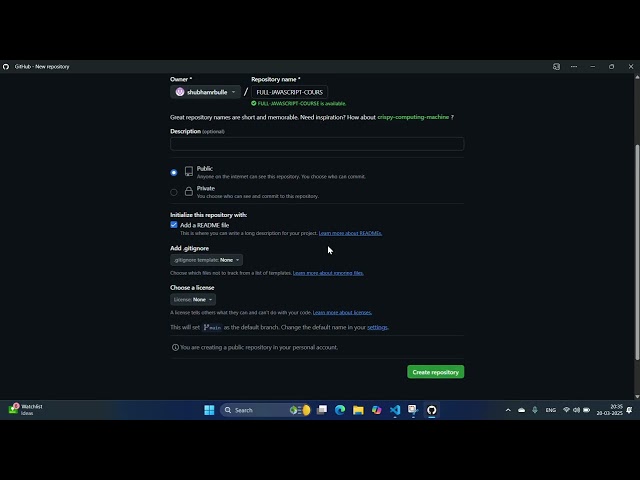Open the app sidebar icon in title bar
The image size is (640, 480).
click(x=556, y=67)
